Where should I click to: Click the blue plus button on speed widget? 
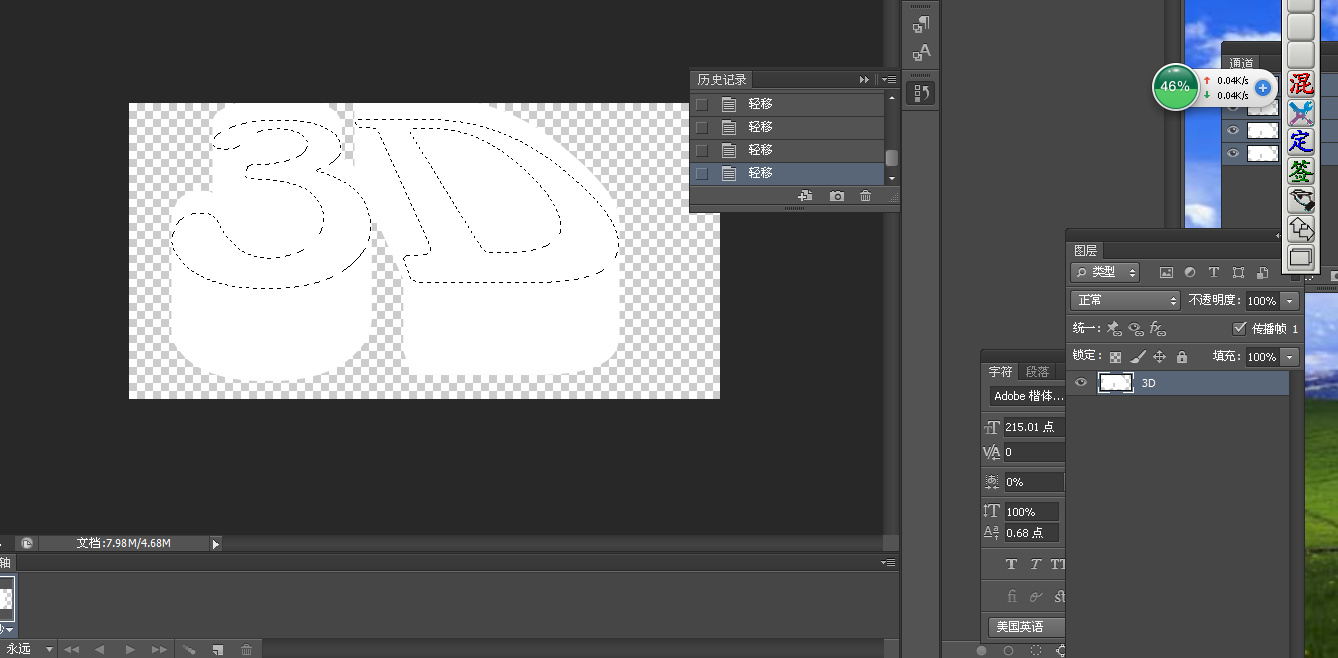(1262, 88)
